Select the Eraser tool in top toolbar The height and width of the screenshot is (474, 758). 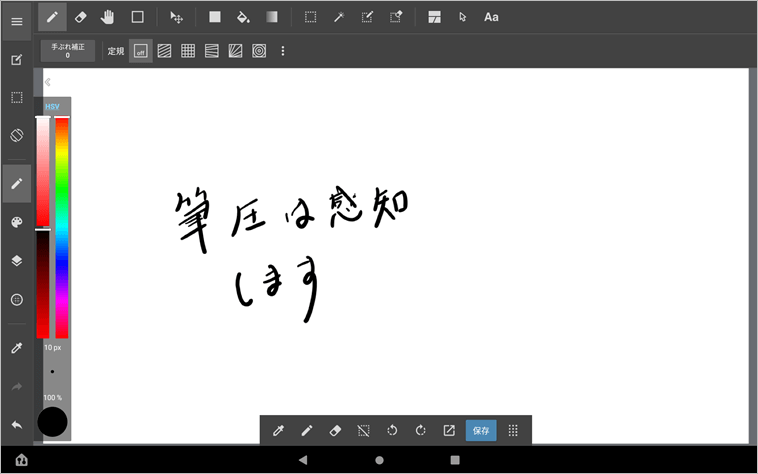tap(81, 17)
